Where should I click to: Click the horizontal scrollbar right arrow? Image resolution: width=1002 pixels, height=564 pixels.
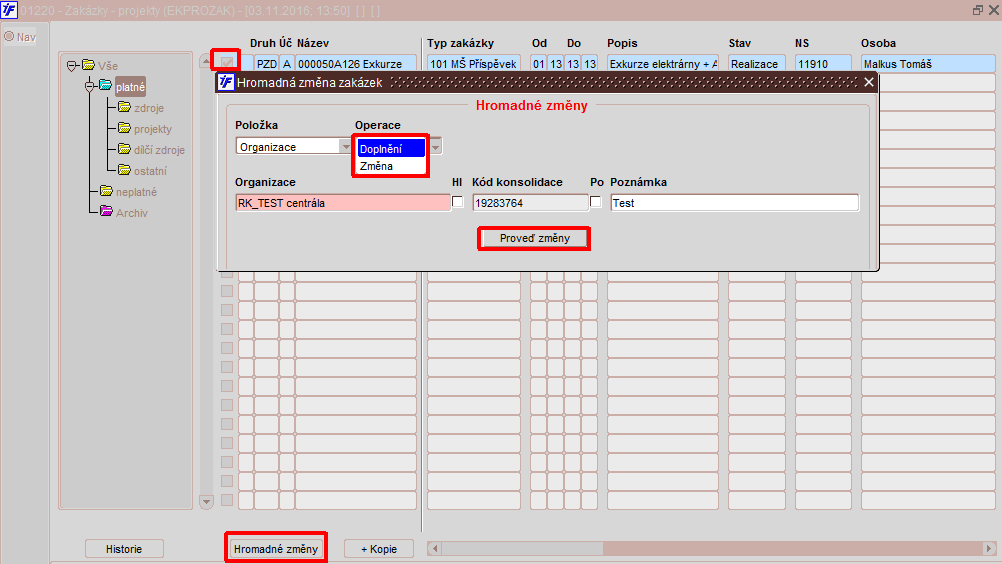click(989, 549)
